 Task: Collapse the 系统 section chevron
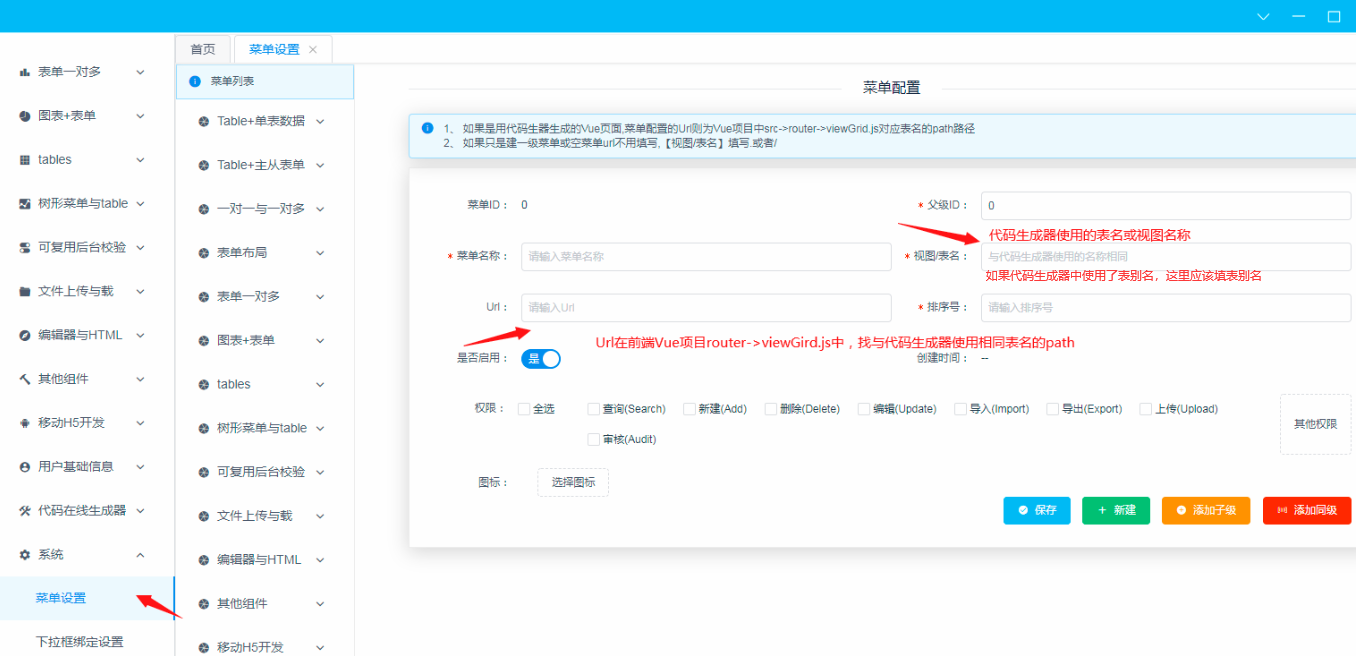tap(140, 554)
